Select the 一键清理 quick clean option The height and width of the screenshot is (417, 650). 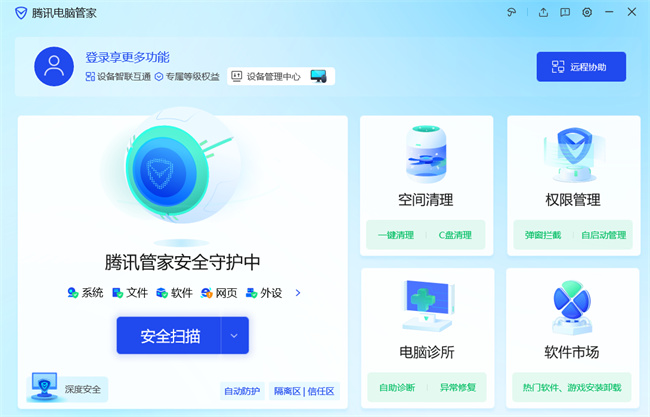[397, 235]
